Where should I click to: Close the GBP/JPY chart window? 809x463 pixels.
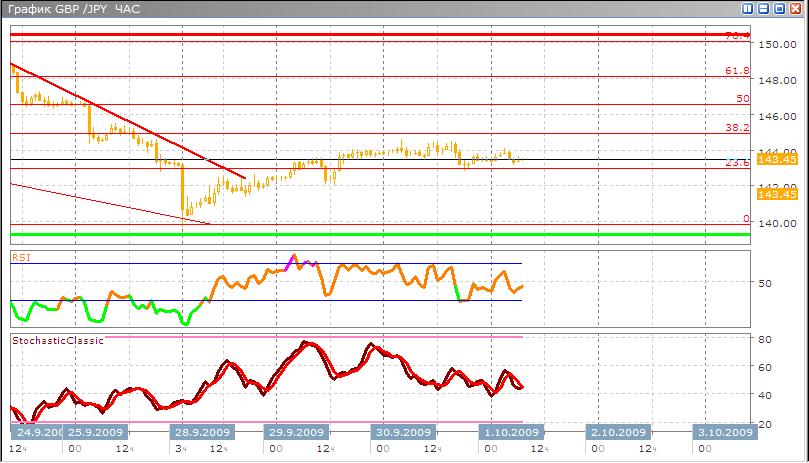pos(797,8)
